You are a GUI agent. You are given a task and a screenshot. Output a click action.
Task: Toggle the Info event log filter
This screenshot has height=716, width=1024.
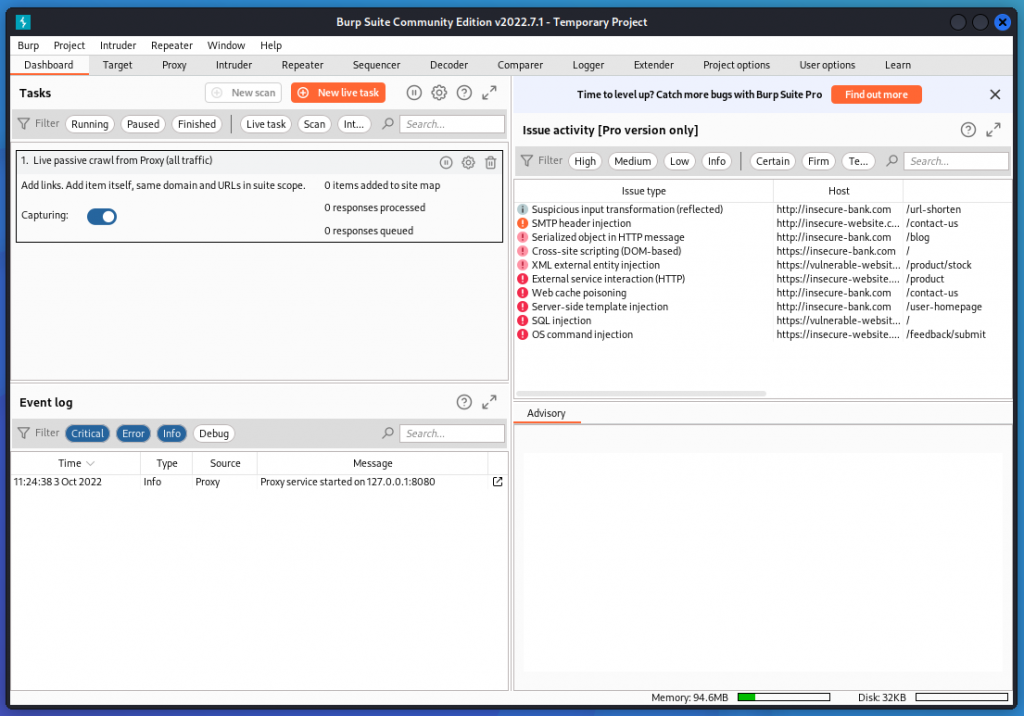[172, 434]
